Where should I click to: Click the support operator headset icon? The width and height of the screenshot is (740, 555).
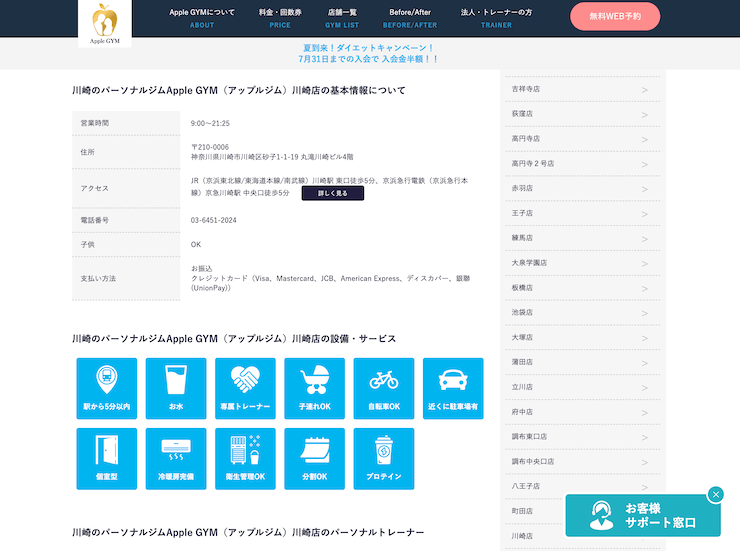[601, 515]
